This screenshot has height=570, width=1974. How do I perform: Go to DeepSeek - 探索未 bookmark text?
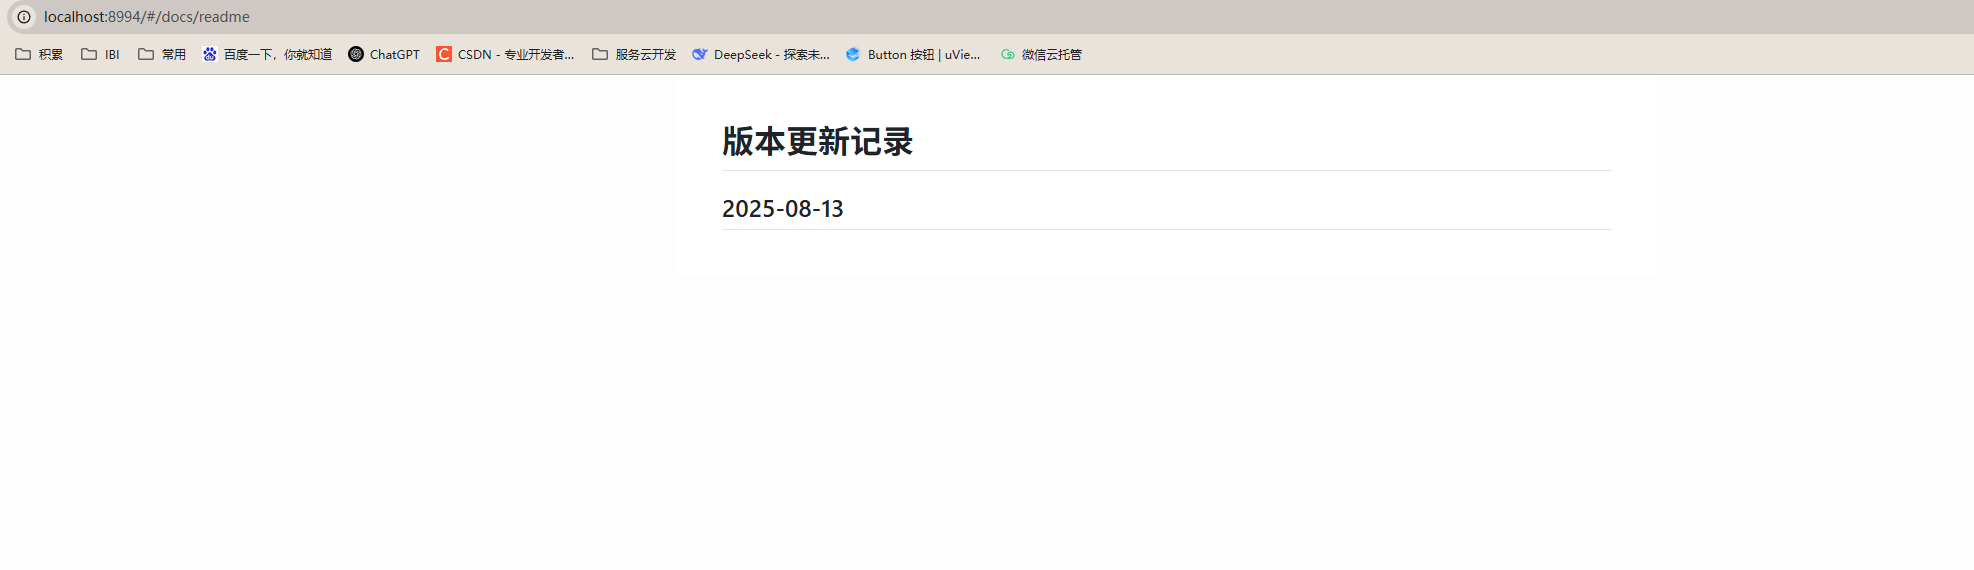(x=771, y=54)
